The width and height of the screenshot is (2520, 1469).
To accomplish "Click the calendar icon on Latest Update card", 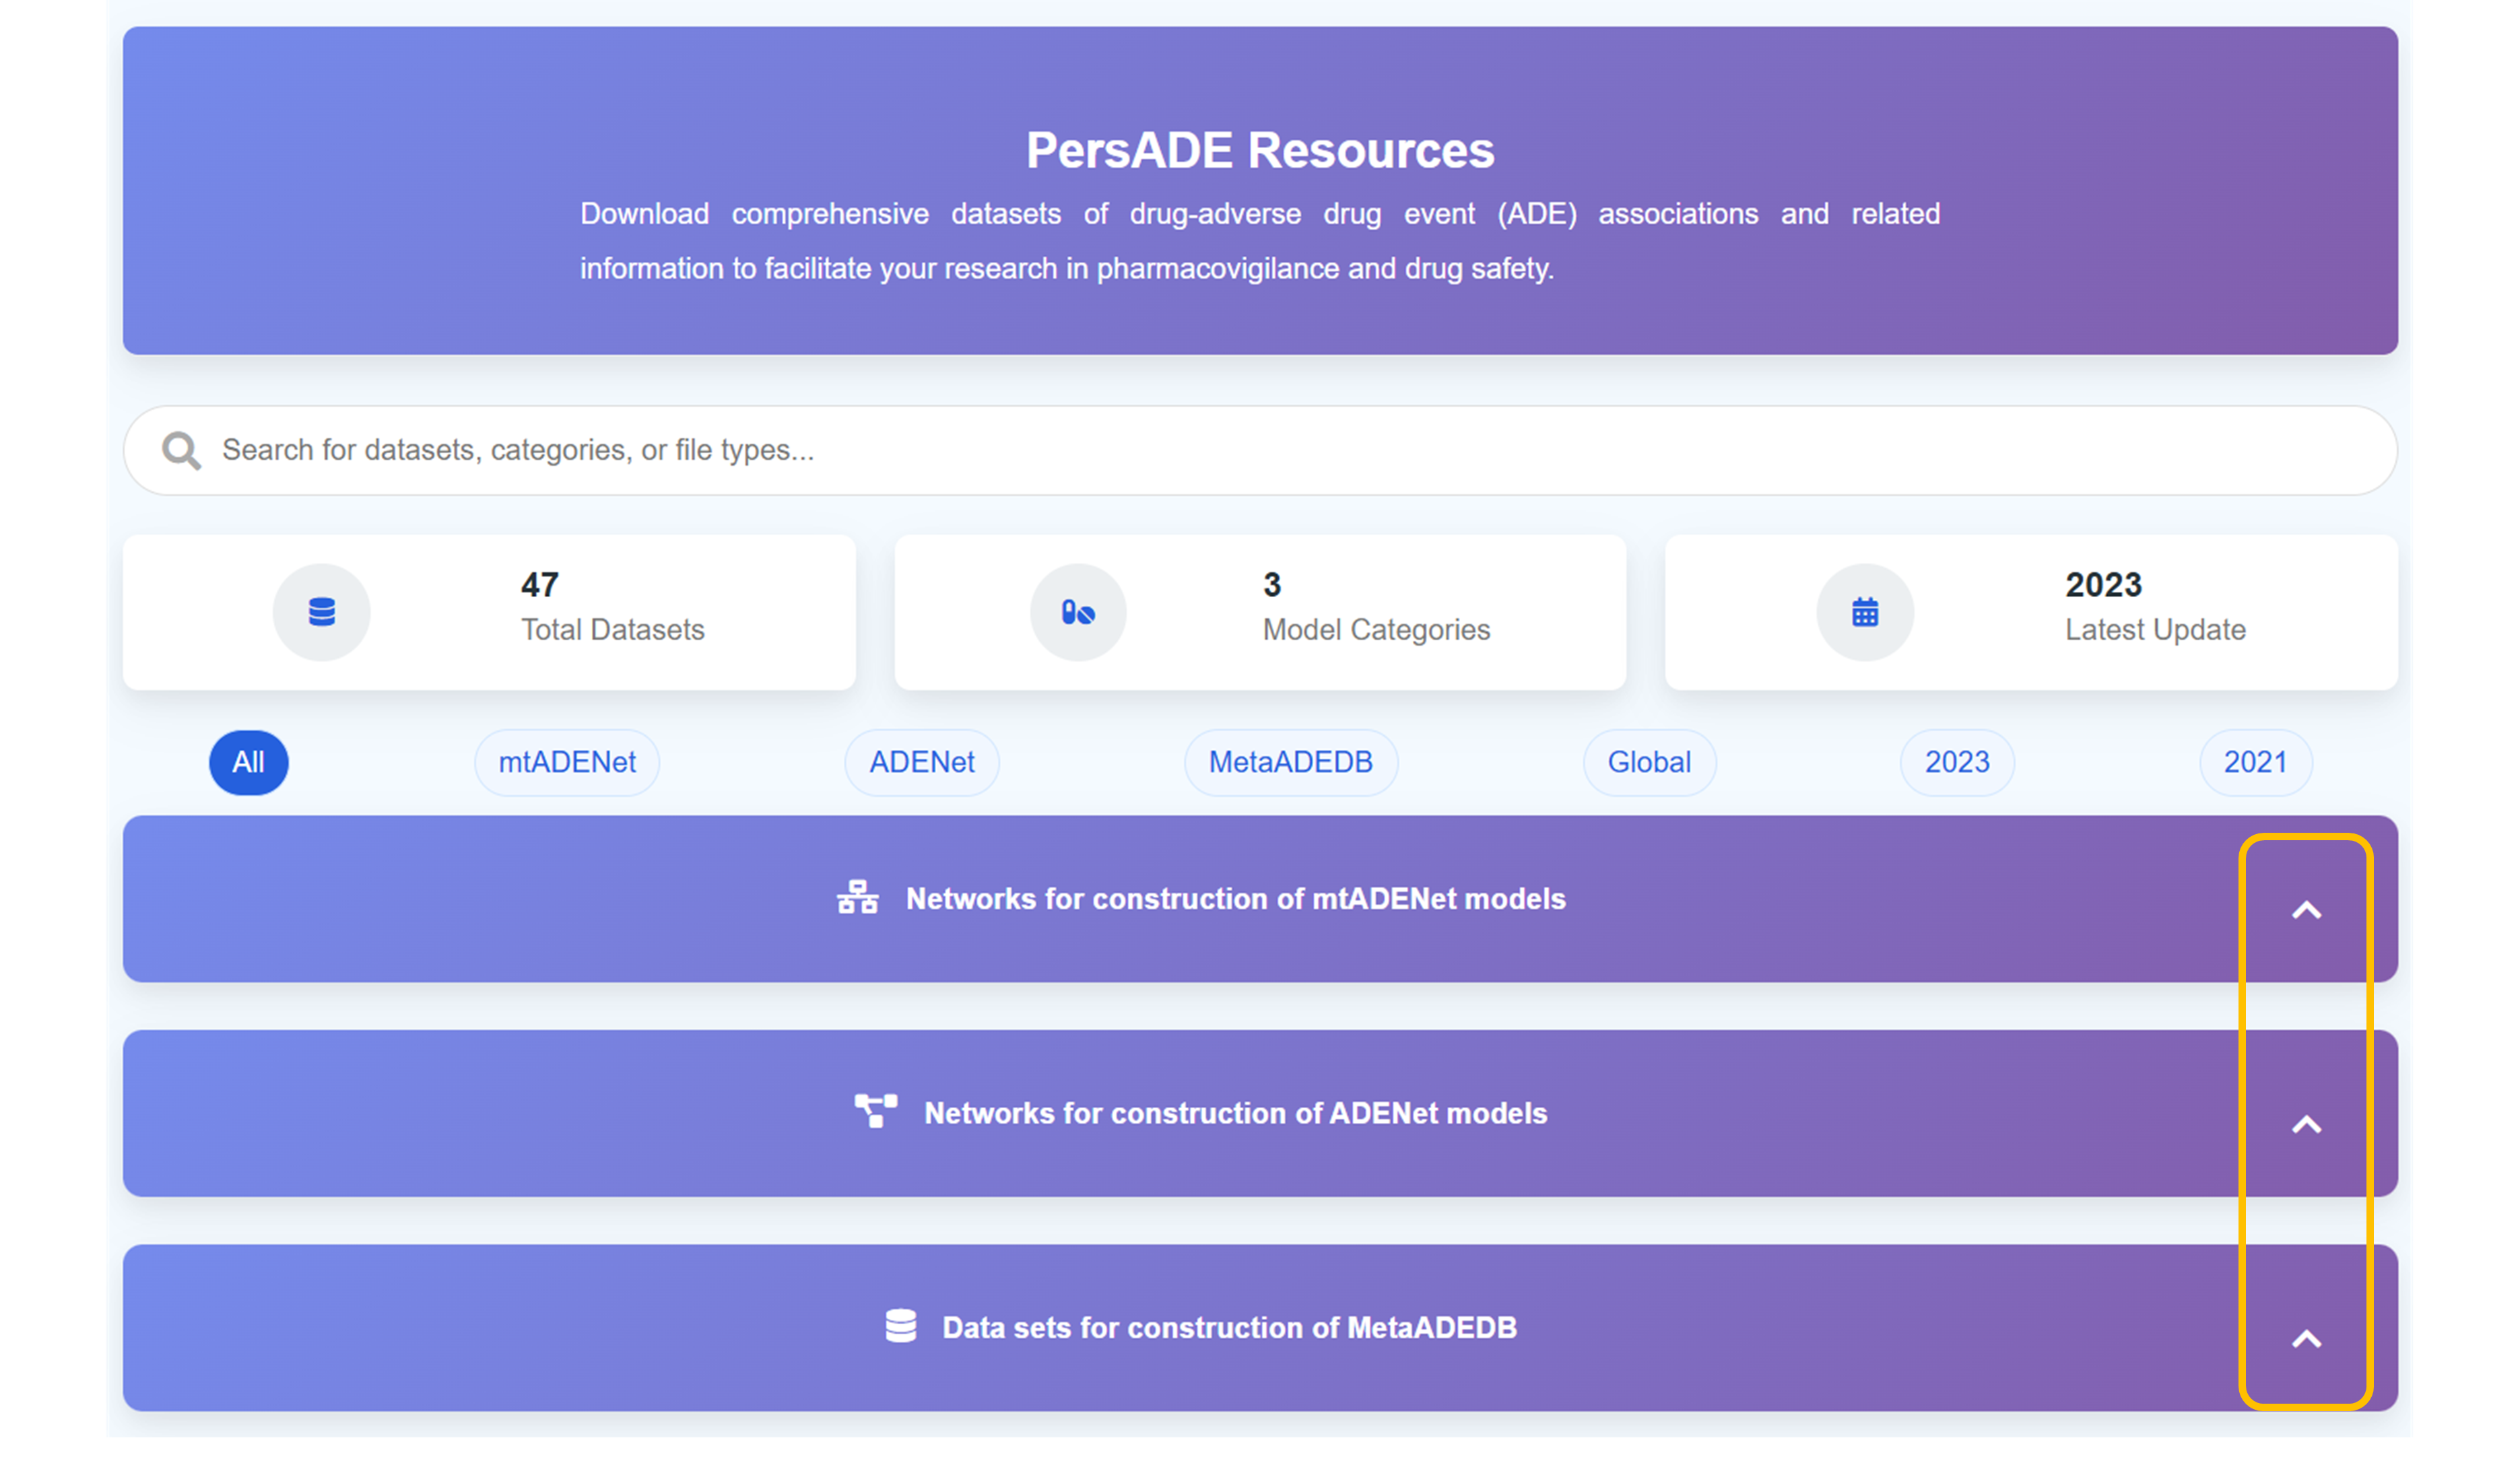I will click(1865, 612).
